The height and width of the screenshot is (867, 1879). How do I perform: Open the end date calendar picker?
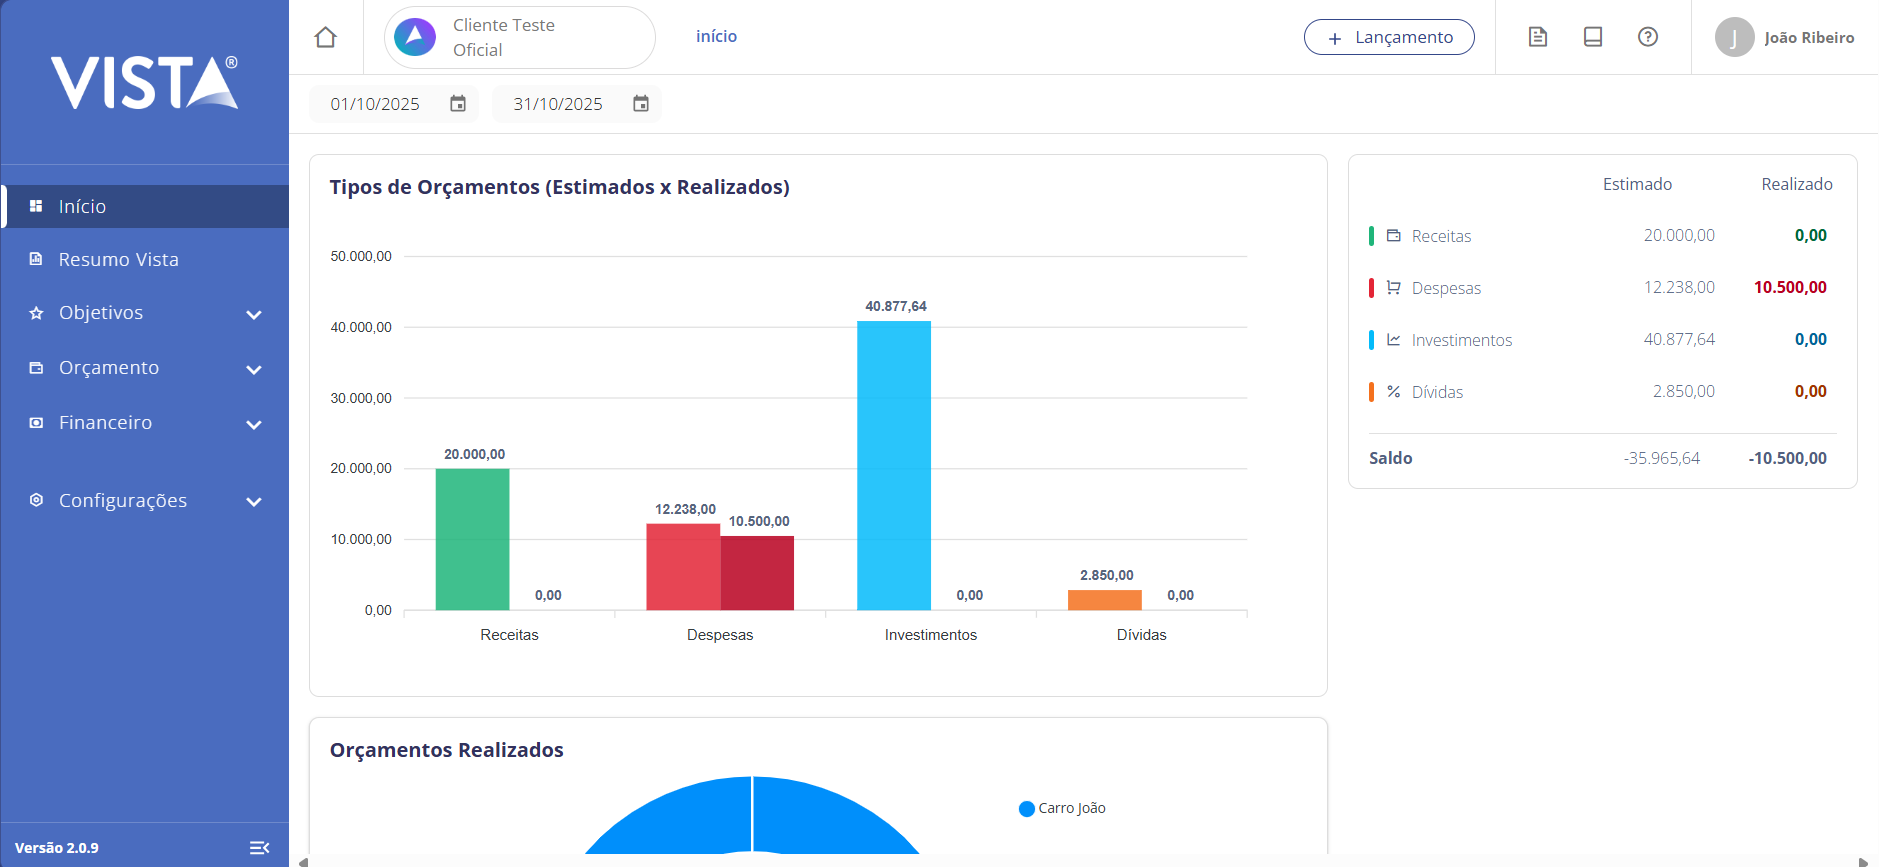pyautogui.click(x=641, y=104)
